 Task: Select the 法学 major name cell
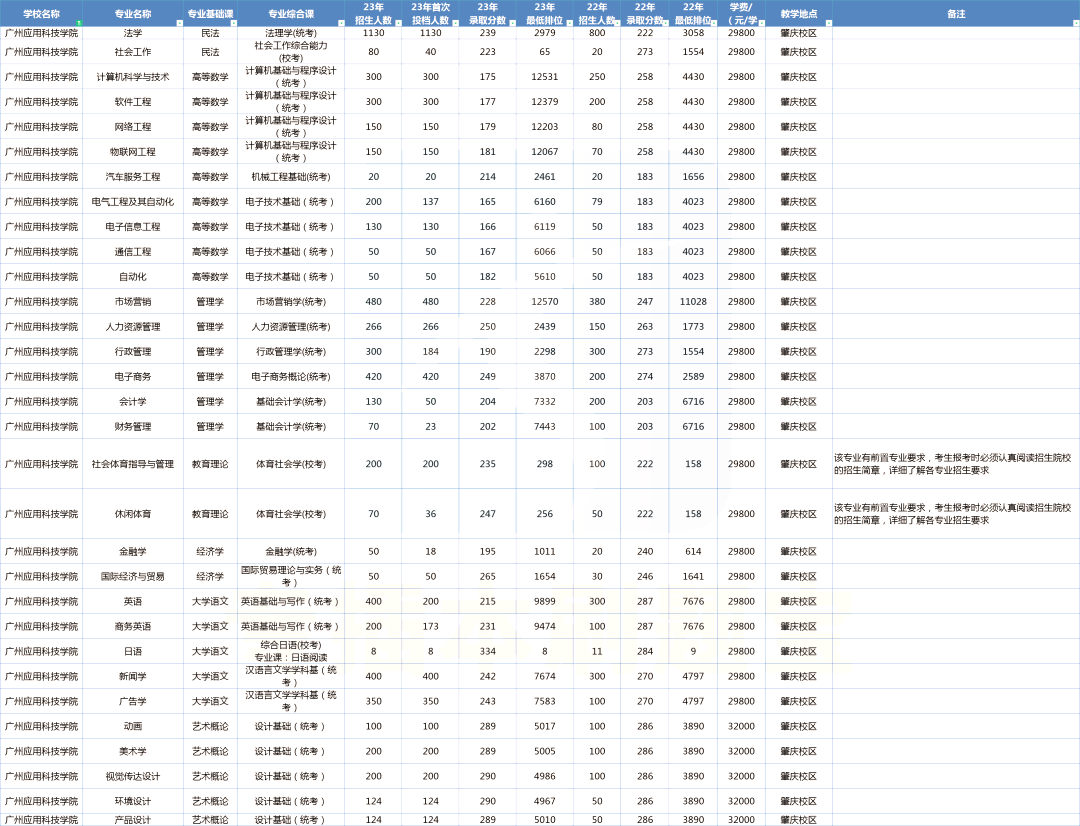133,33
